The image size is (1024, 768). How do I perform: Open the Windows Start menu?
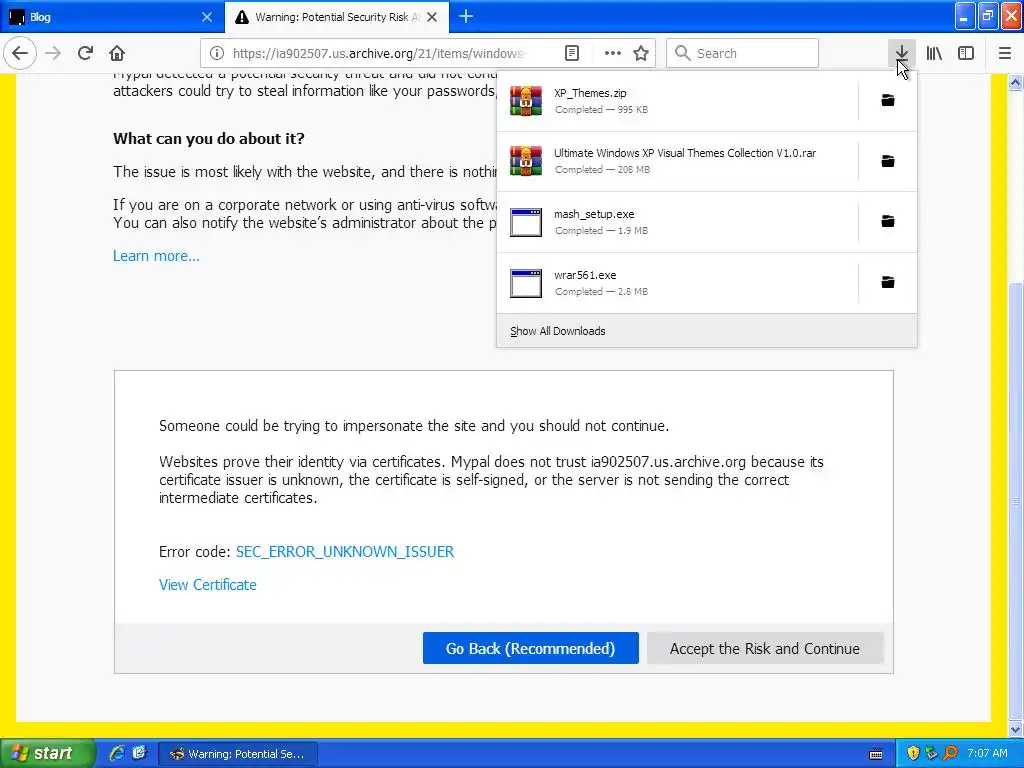click(x=46, y=753)
